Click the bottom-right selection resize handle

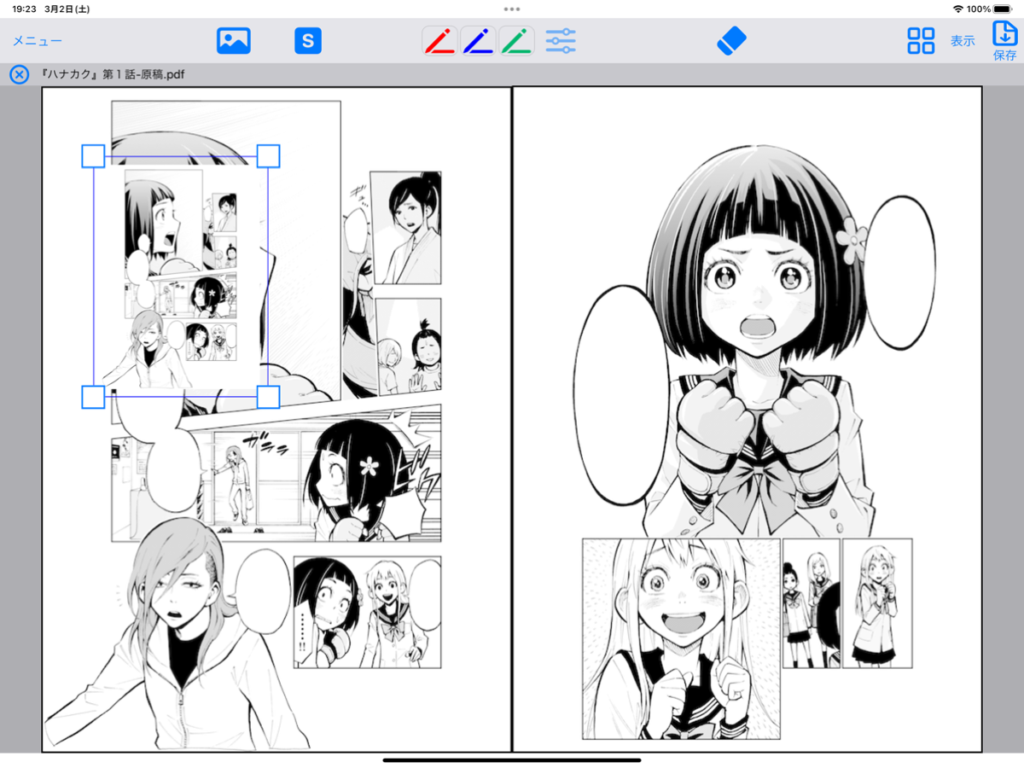pos(268,397)
